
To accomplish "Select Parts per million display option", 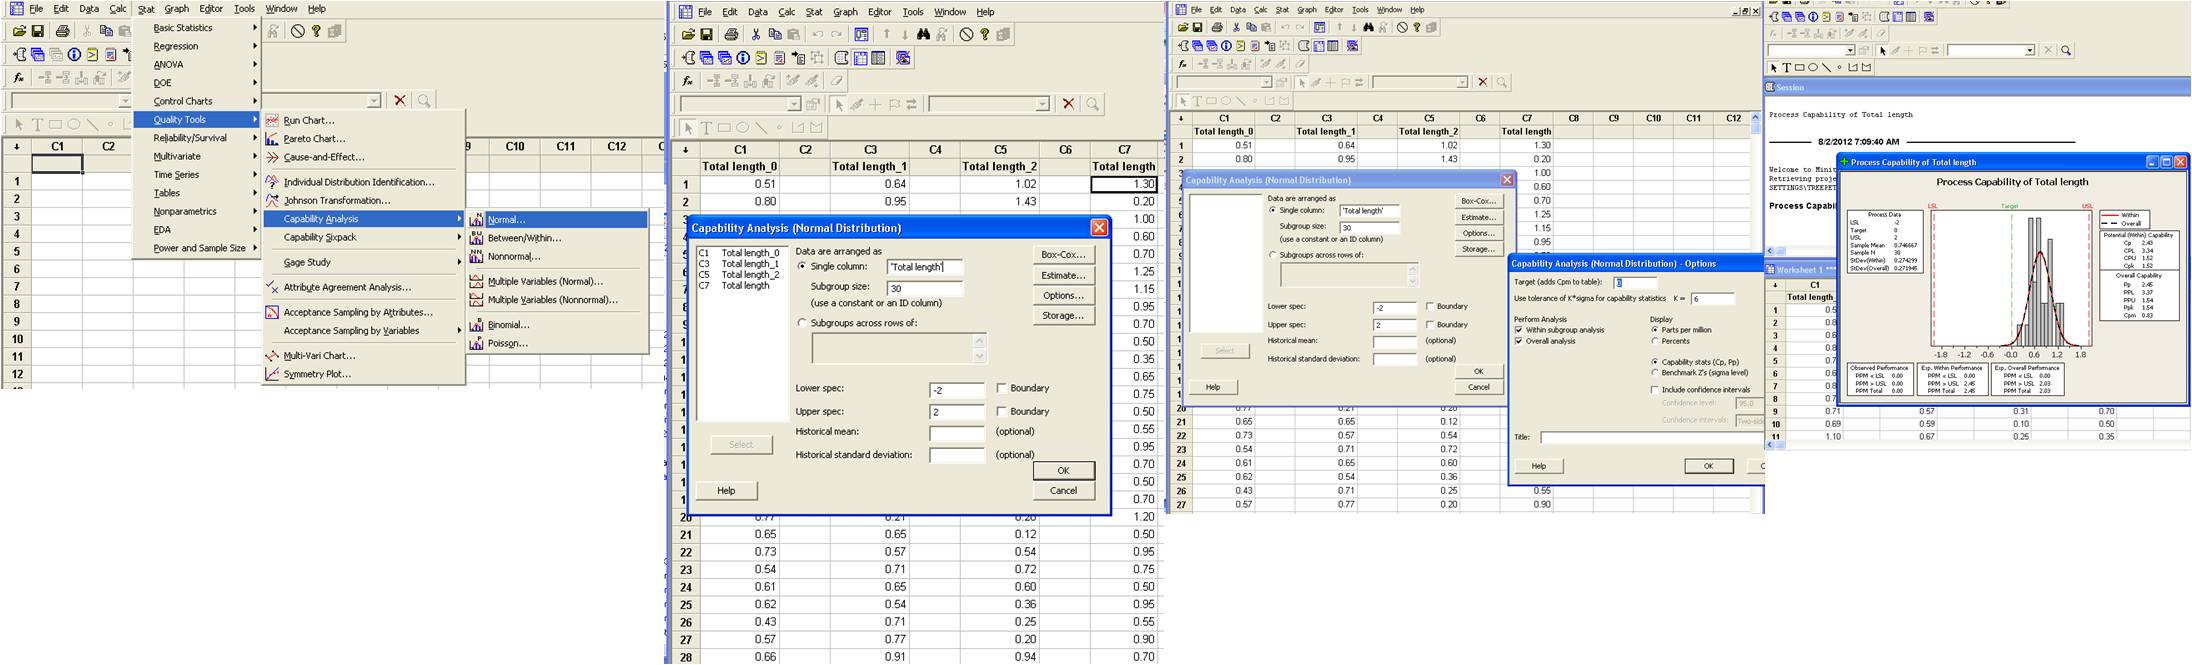I will point(1655,330).
